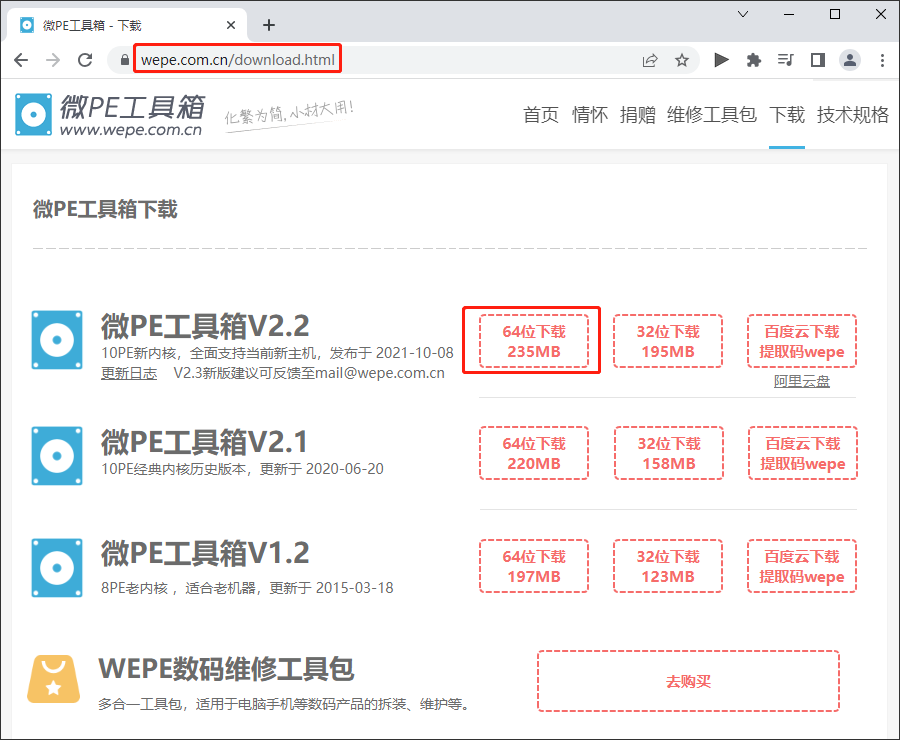Download V1.2 64位 197MB
The height and width of the screenshot is (740, 900).
[x=534, y=566]
